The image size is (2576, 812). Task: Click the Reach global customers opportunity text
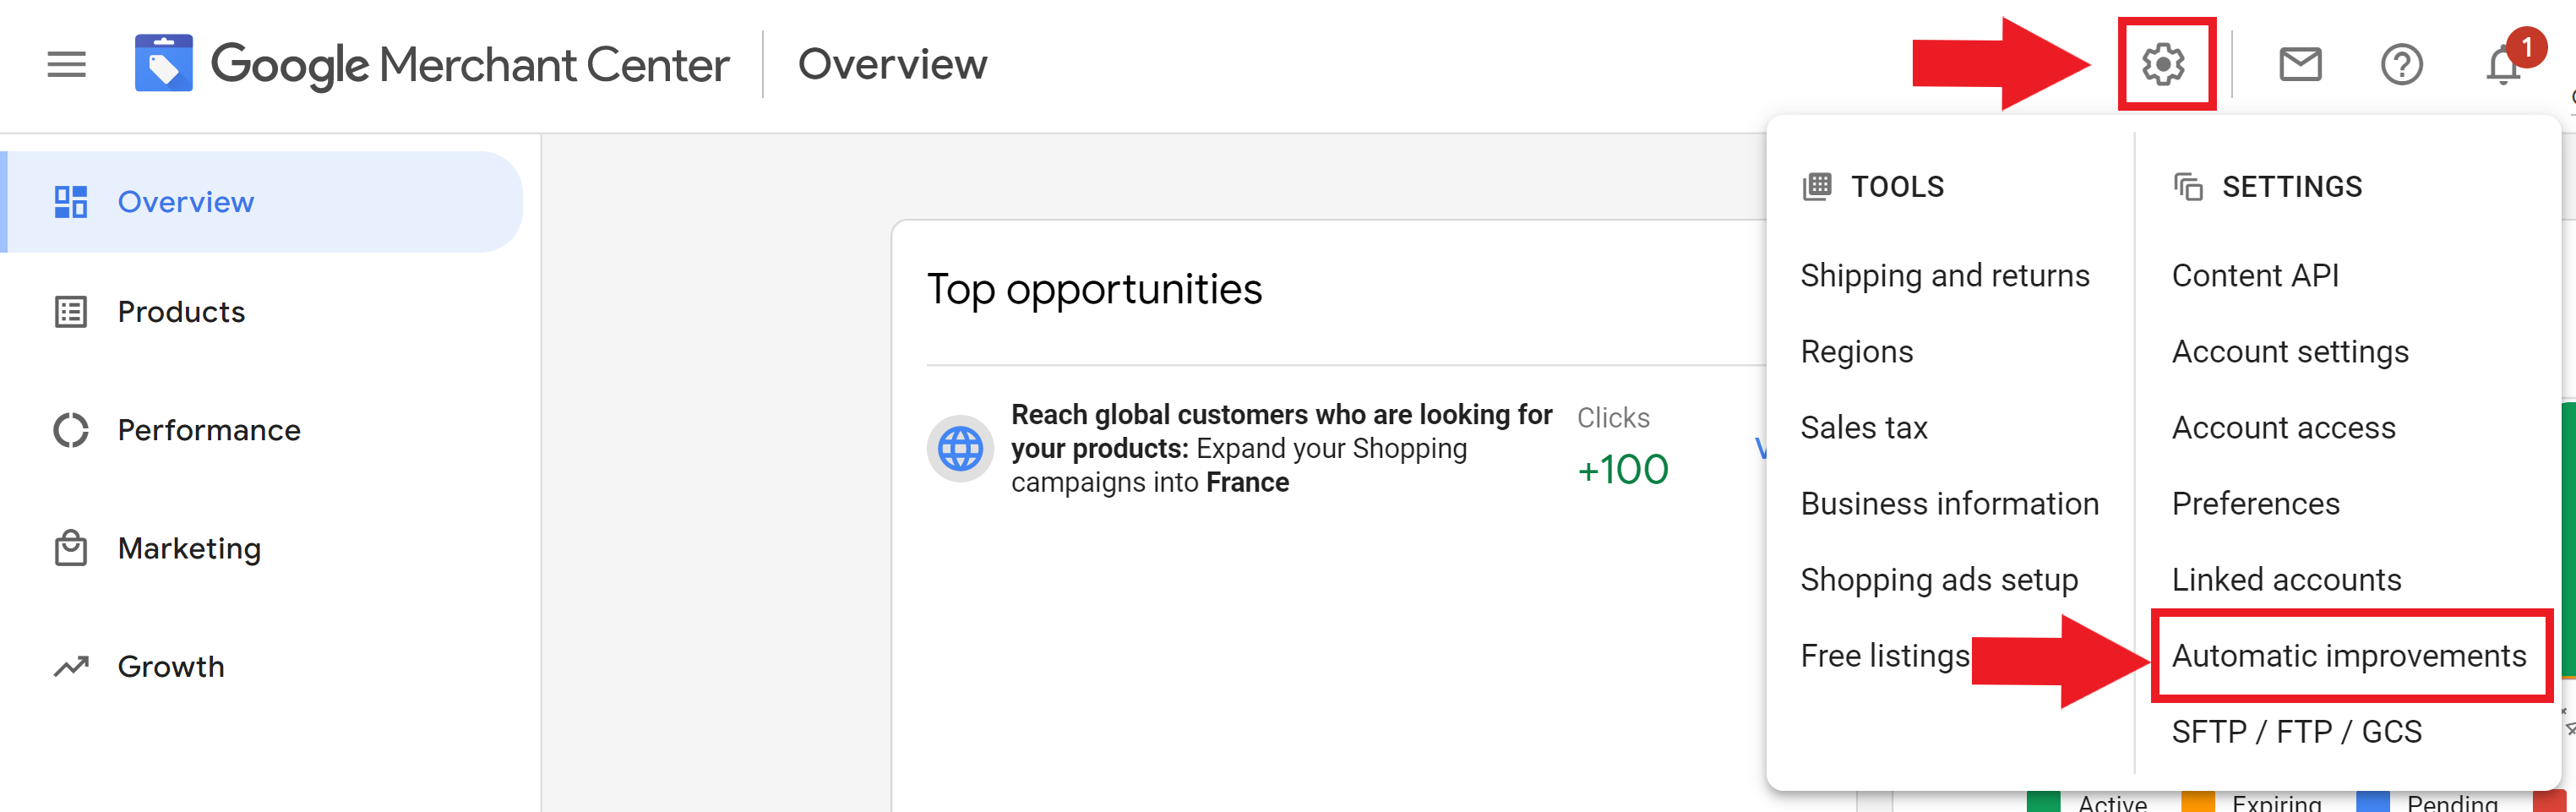(x=1281, y=449)
